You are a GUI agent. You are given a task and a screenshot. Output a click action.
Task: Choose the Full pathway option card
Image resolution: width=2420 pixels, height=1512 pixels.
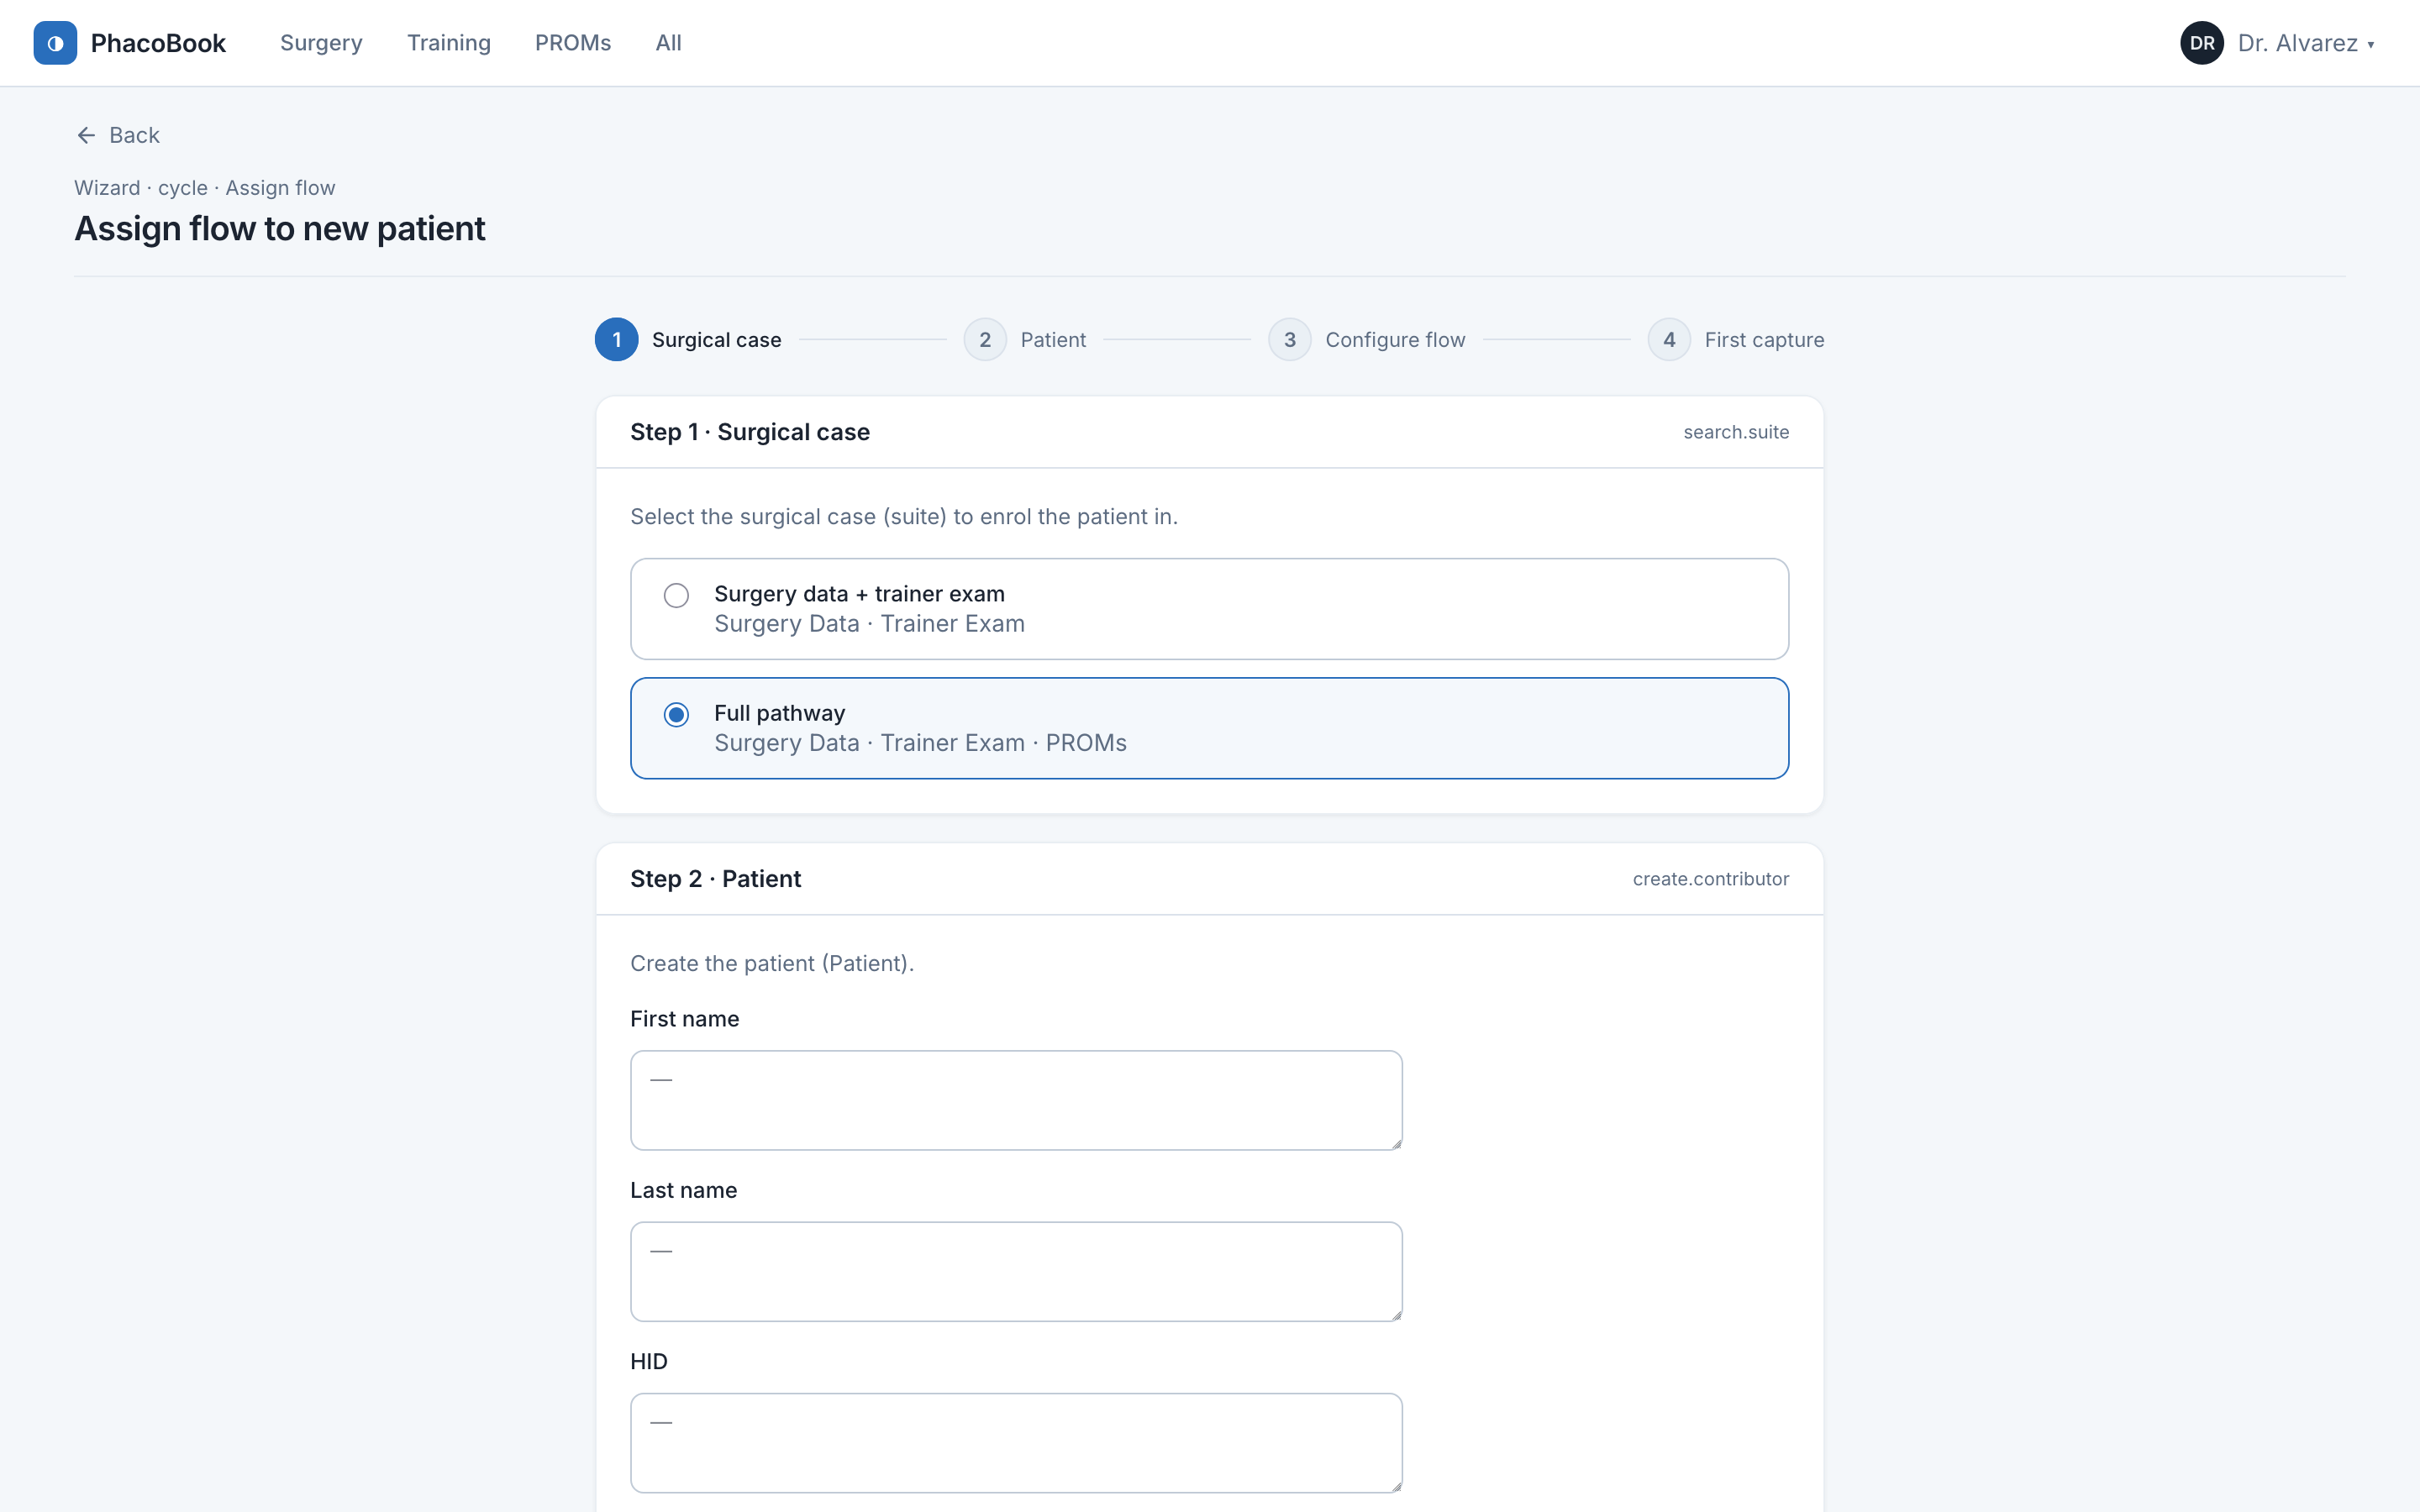coord(1209,728)
